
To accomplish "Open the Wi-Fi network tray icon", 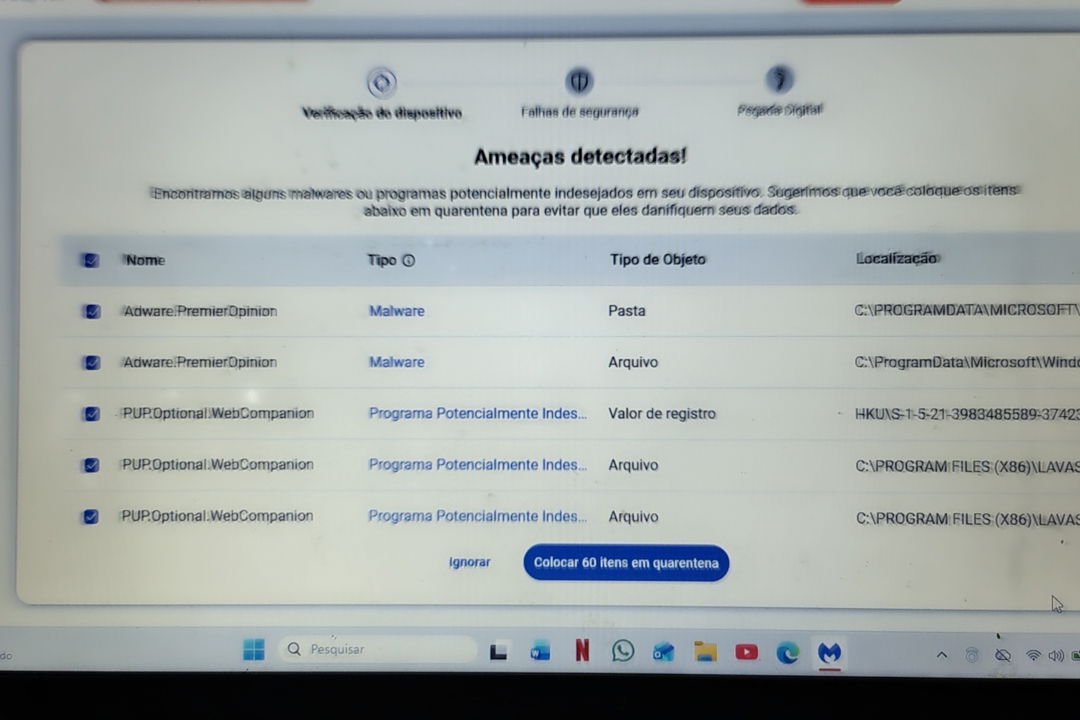I will pyautogui.click(x=1033, y=655).
